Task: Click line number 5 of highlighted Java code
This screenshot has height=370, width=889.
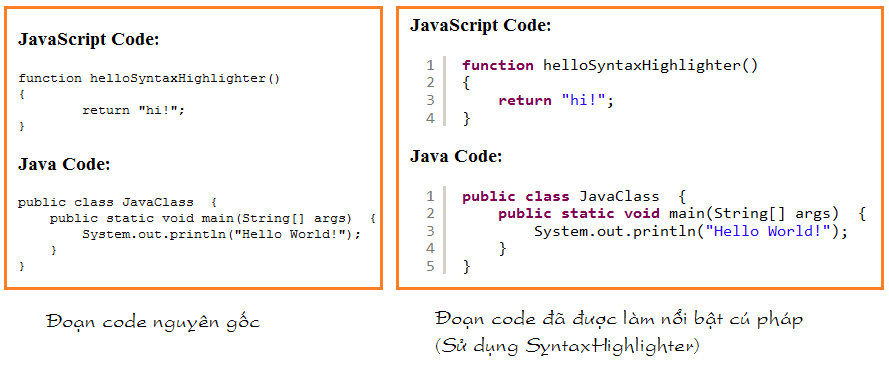Action: click(430, 266)
